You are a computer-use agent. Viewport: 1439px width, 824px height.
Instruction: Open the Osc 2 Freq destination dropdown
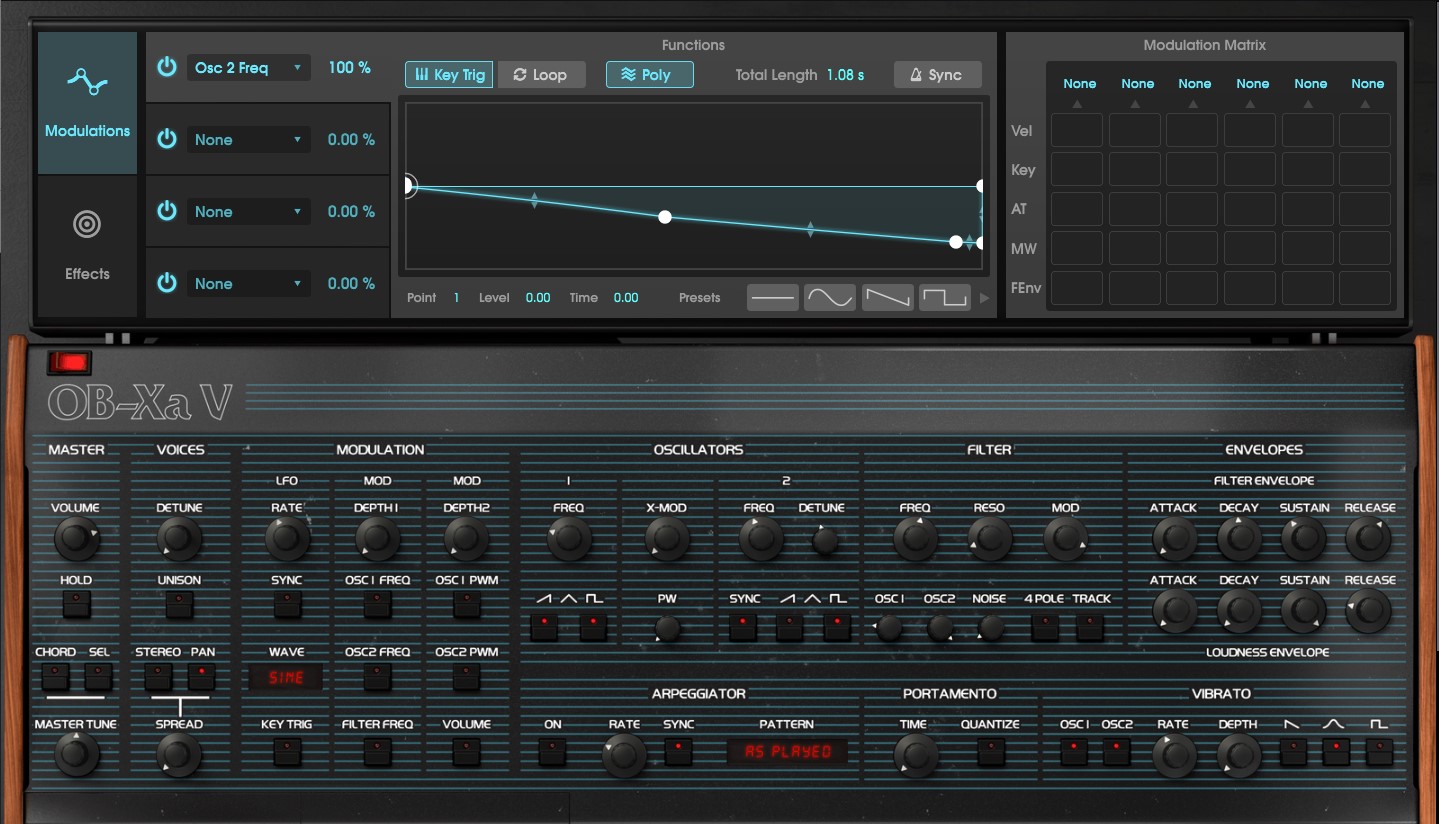click(x=248, y=68)
